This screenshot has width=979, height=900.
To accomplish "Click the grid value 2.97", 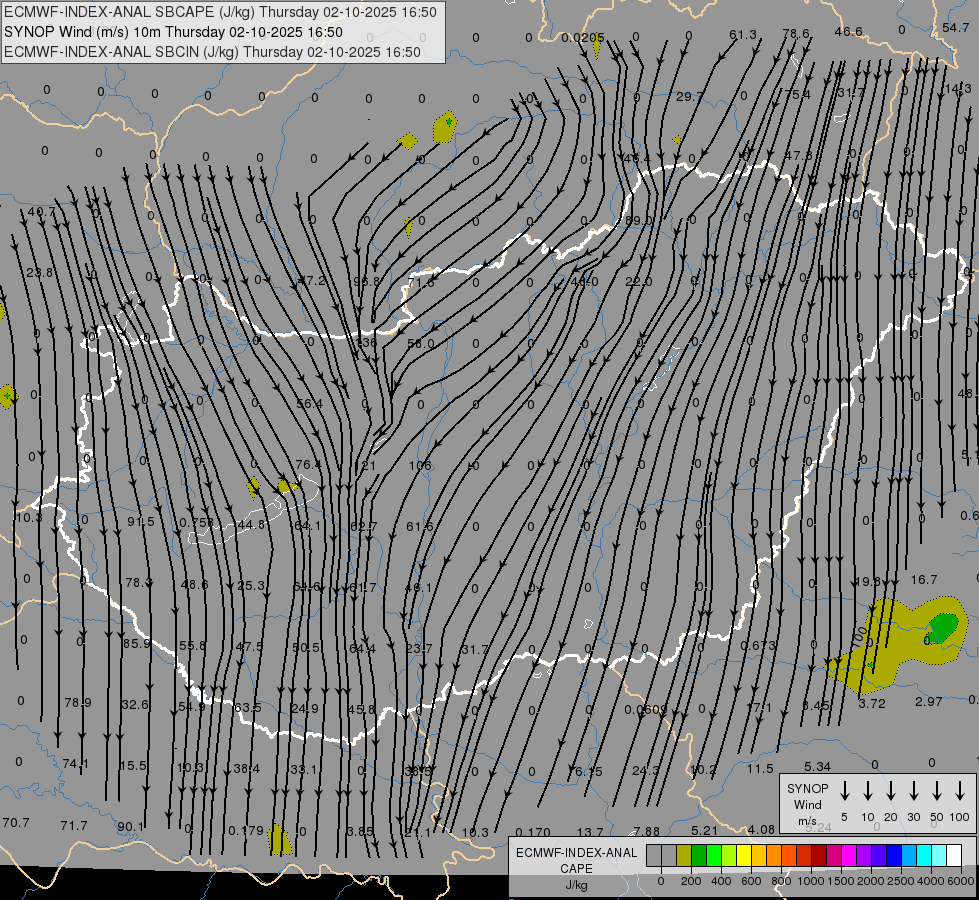I will pos(928,701).
